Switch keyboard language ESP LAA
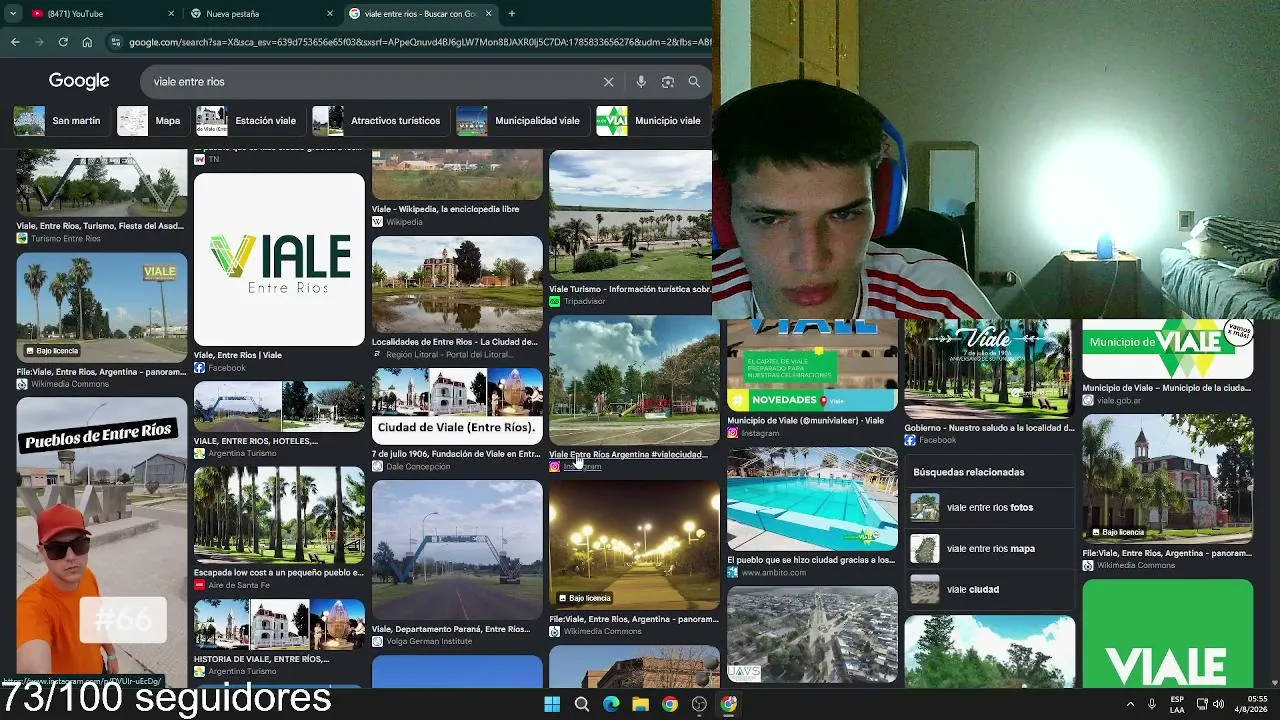The image size is (1280, 720). (1177, 704)
